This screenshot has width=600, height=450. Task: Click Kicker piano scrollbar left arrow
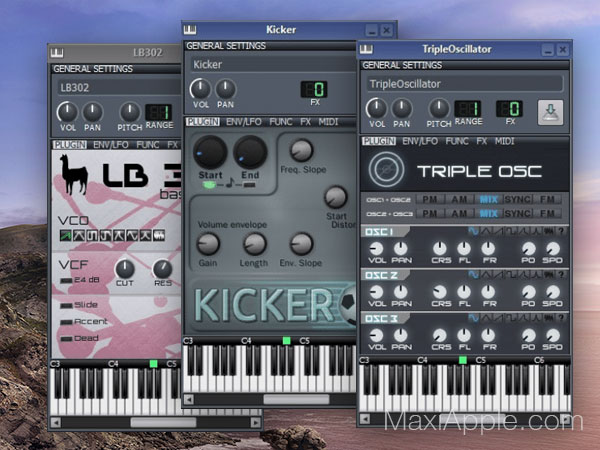point(188,399)
